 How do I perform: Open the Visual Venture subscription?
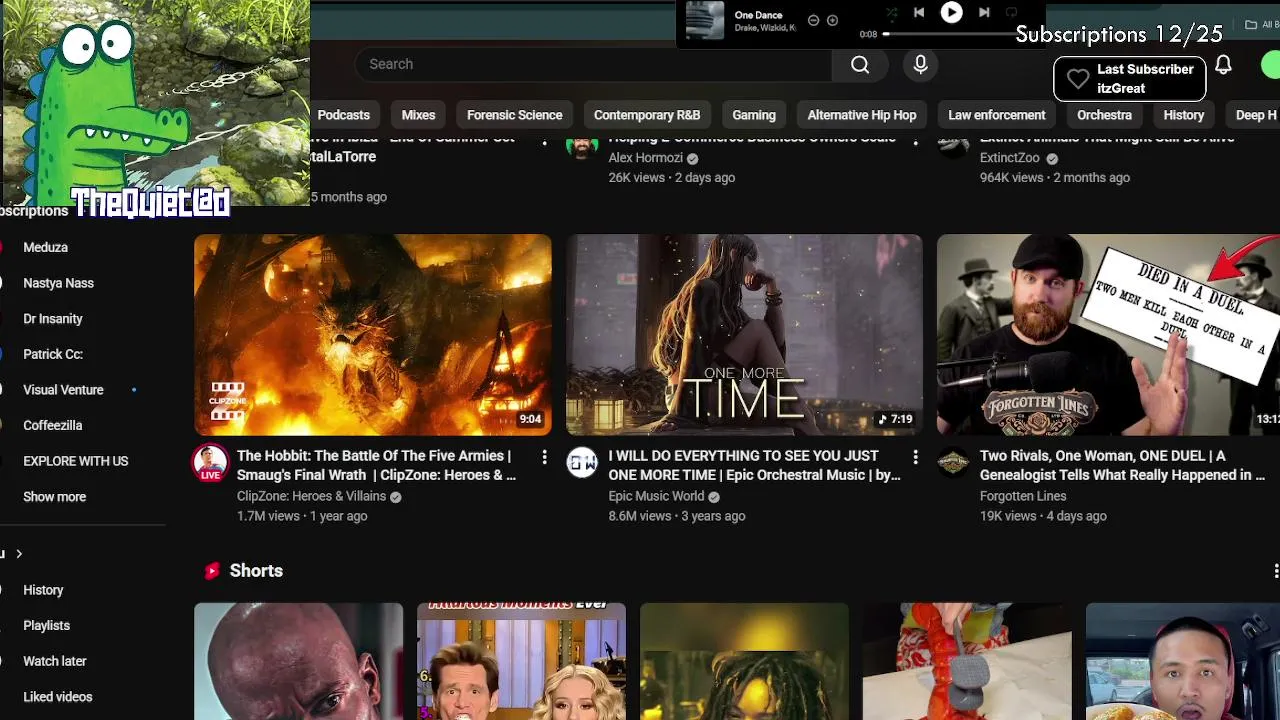[x=64, y=390]
